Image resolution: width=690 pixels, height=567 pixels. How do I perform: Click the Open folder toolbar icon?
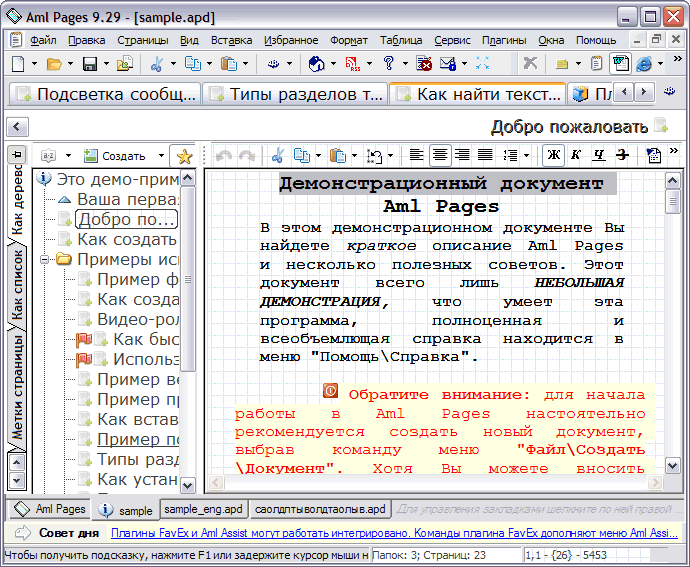tap(54, 64)
